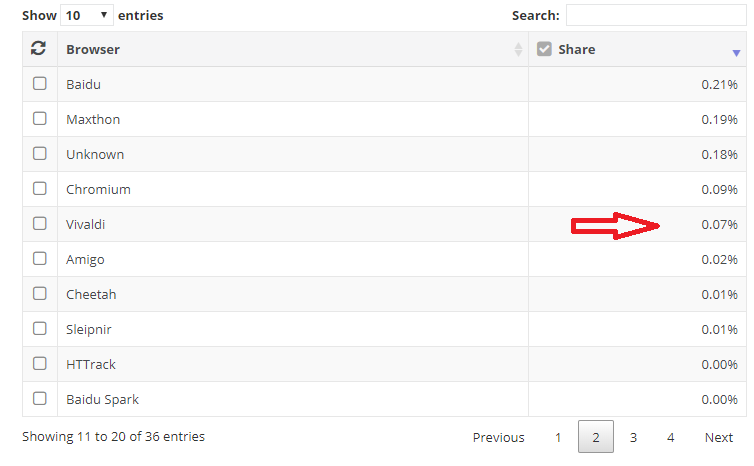This screenshot has height=466, width=754.
Task: Select the HTTrack row checkbox
Action: tap(40, 364)
